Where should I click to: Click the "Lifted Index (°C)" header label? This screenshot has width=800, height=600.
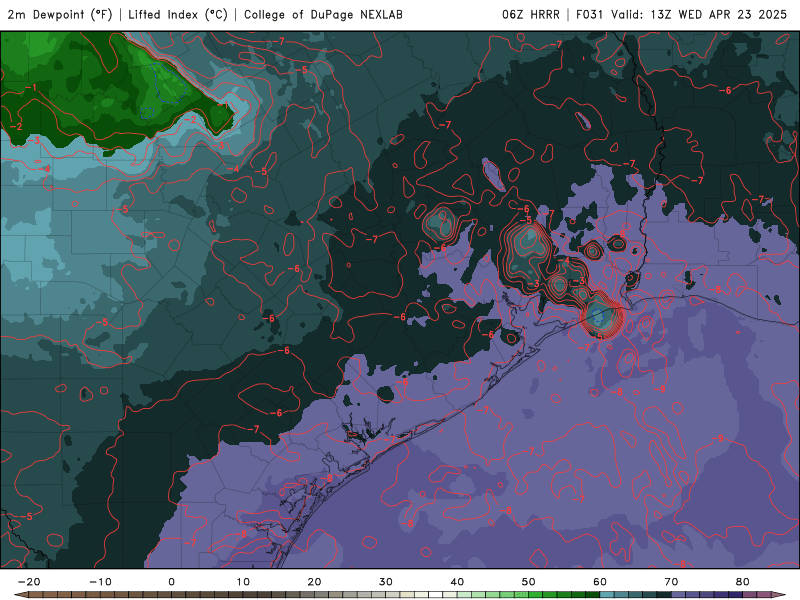coord(178,15)
